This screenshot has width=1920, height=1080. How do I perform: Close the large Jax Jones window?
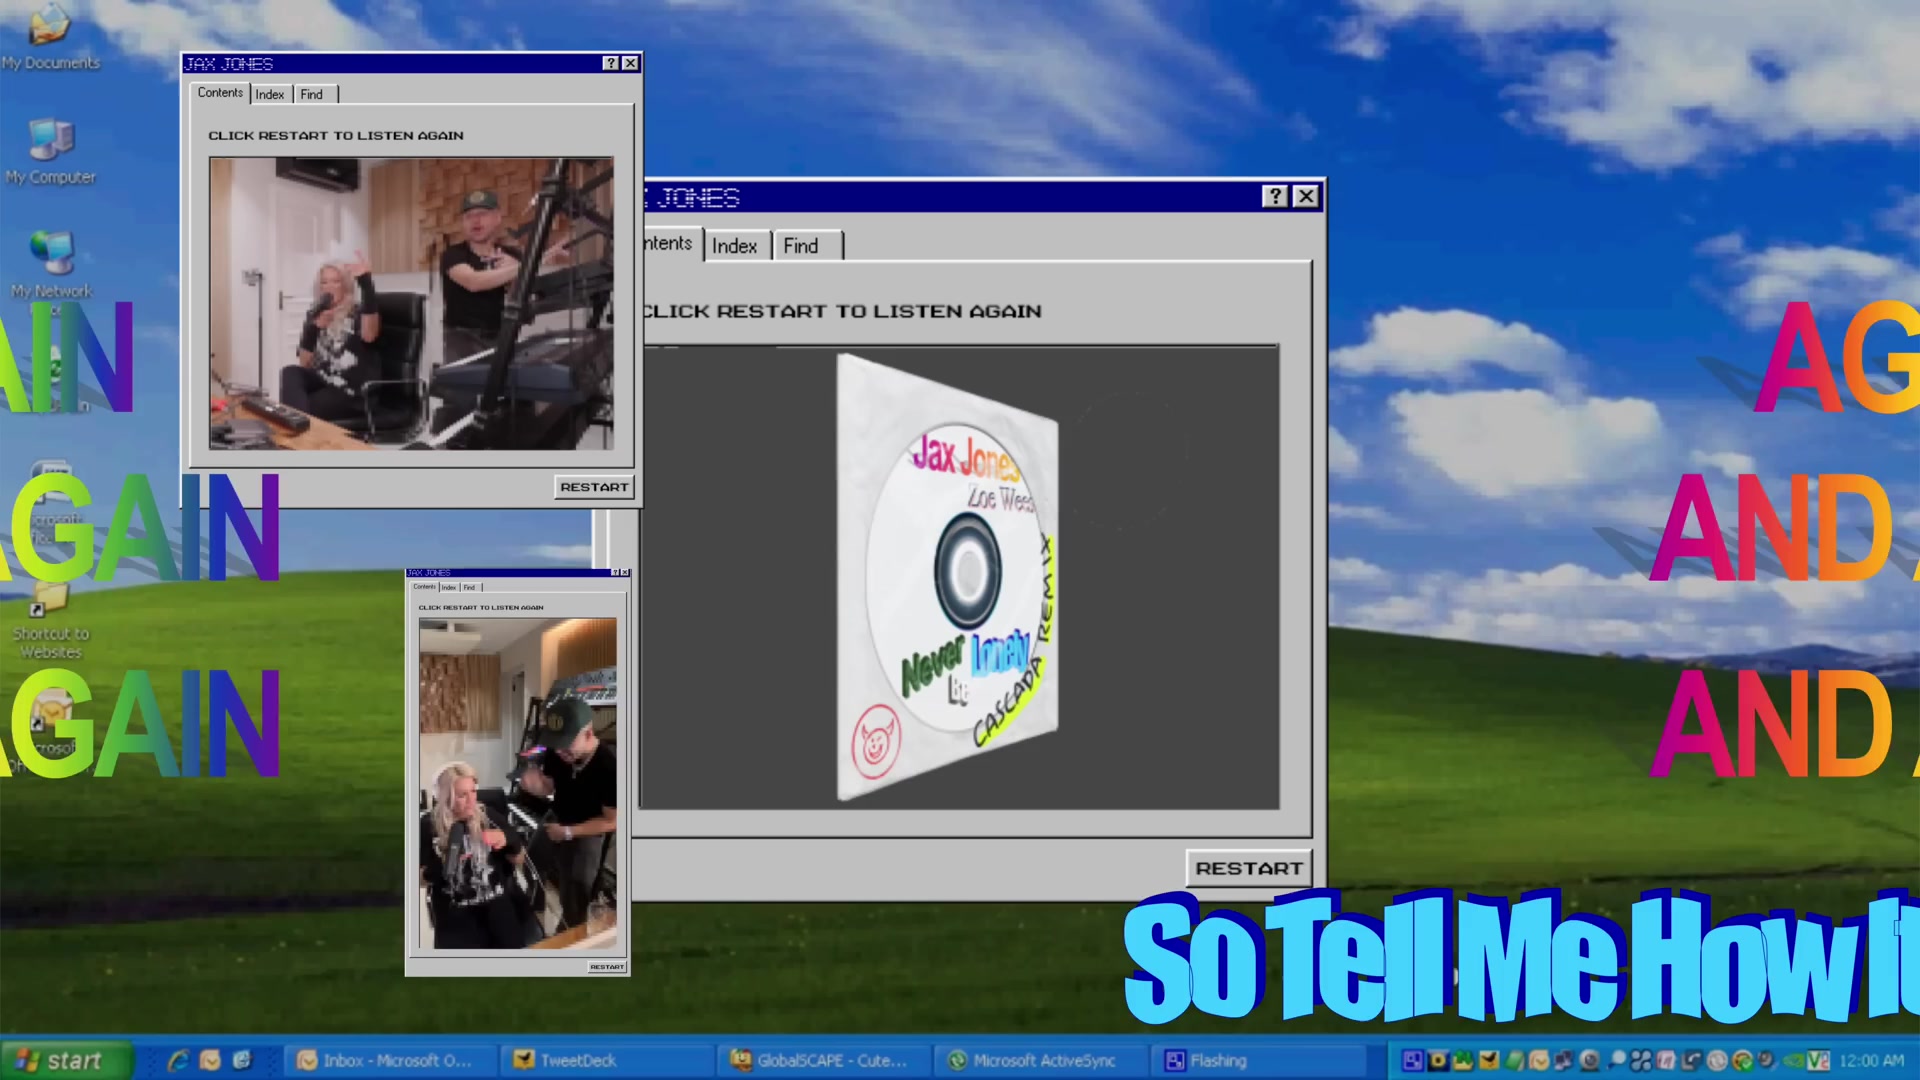point(1306,196)
